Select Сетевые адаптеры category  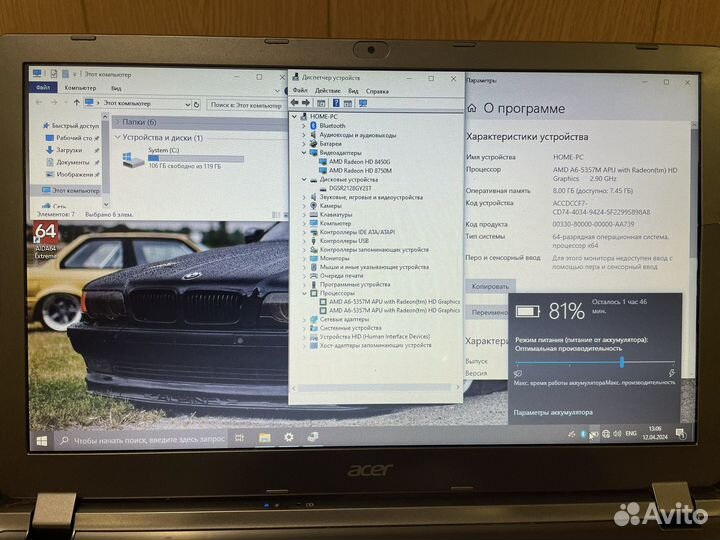pyautogui.click(x=344, y=319)
